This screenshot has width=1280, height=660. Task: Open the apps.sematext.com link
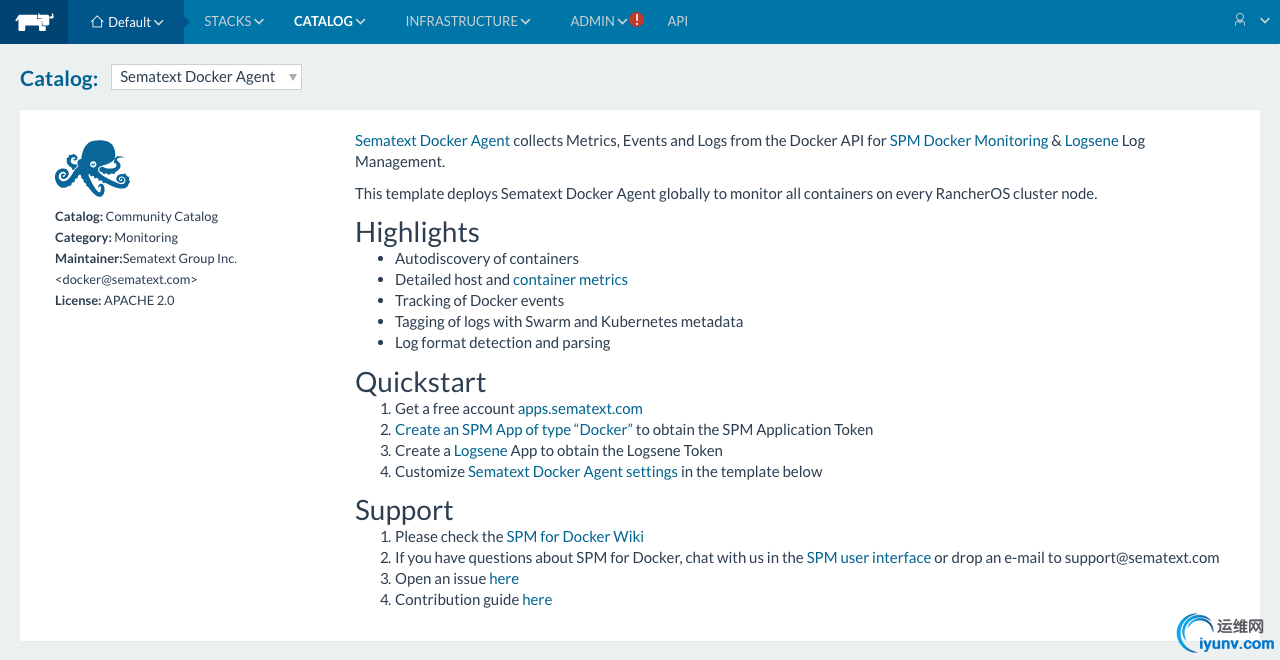[580, 409]
